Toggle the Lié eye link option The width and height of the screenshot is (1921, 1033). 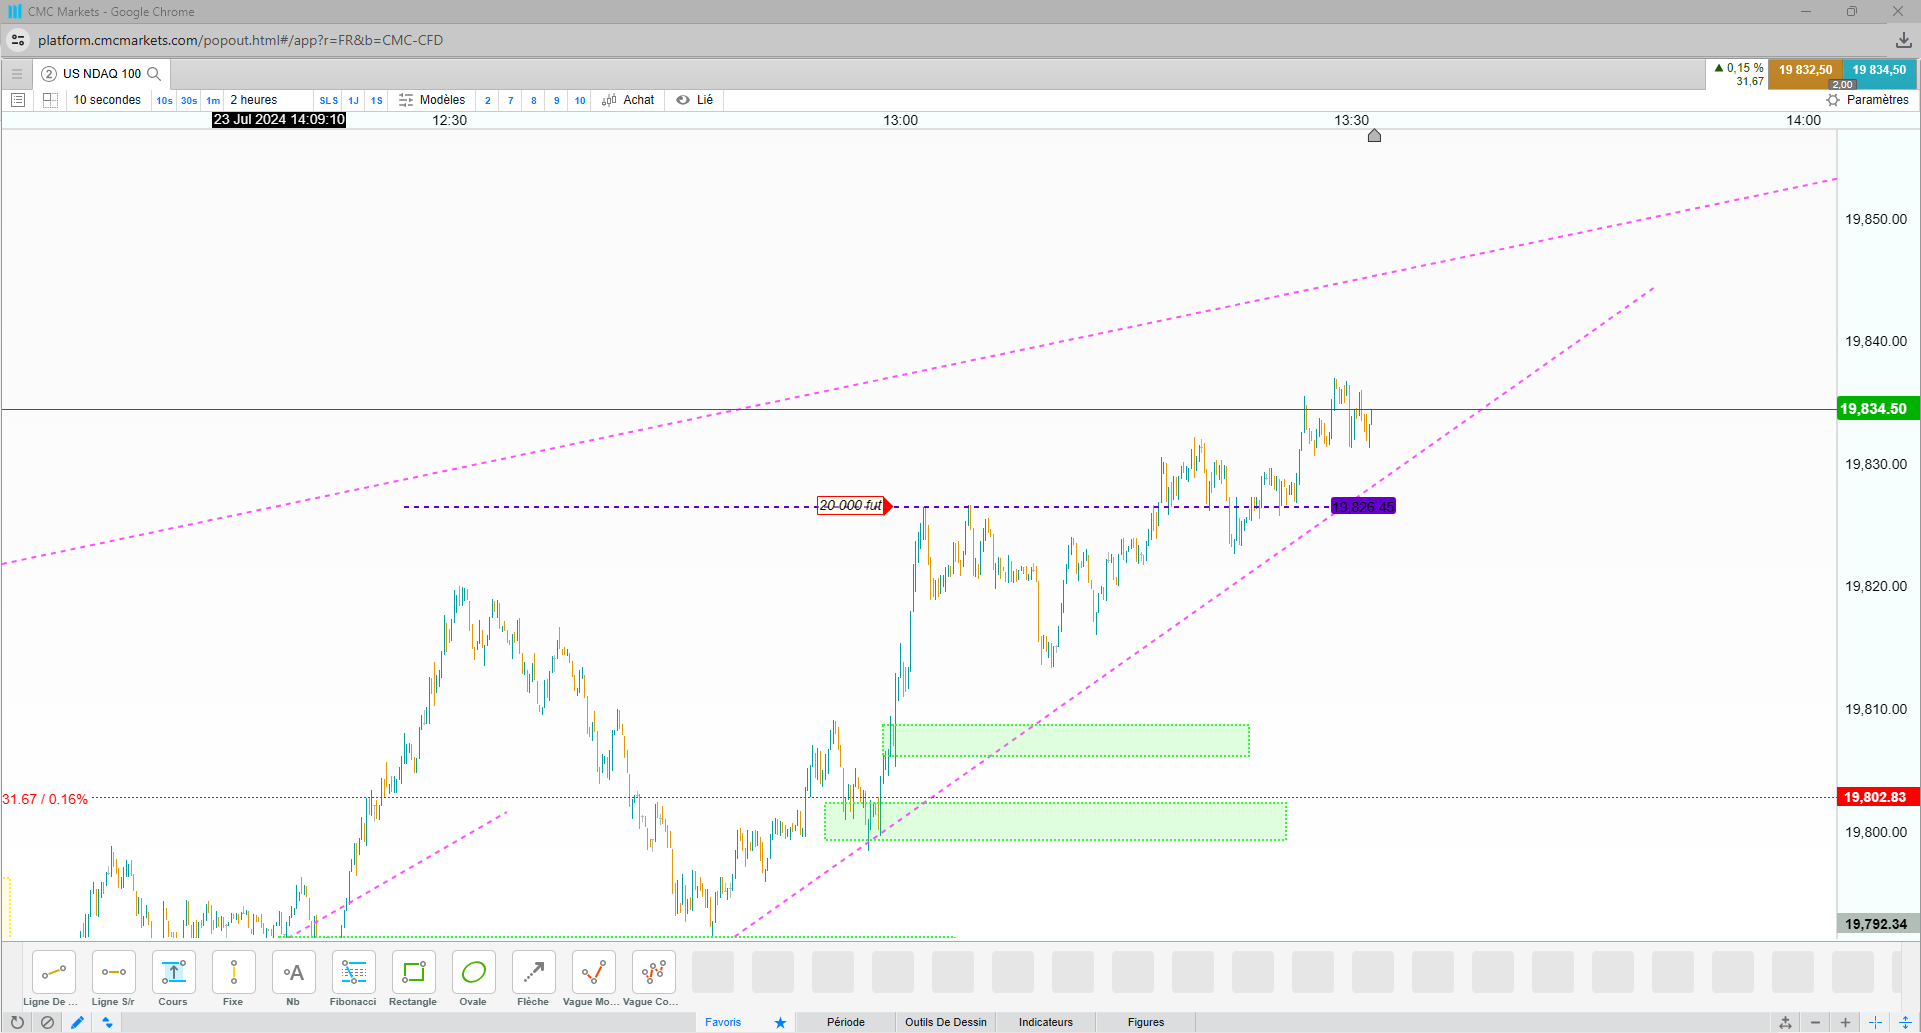tap(695, 100)
